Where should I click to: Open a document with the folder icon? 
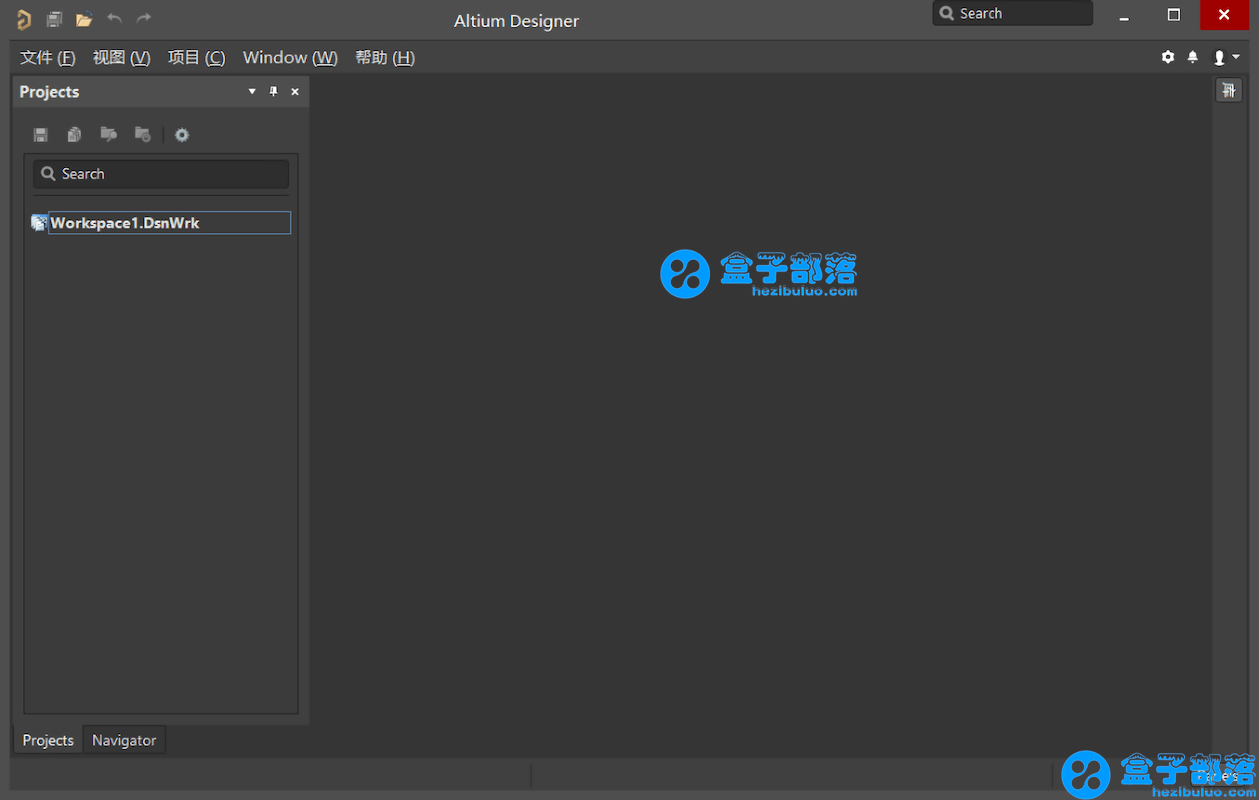coord(84,19)
